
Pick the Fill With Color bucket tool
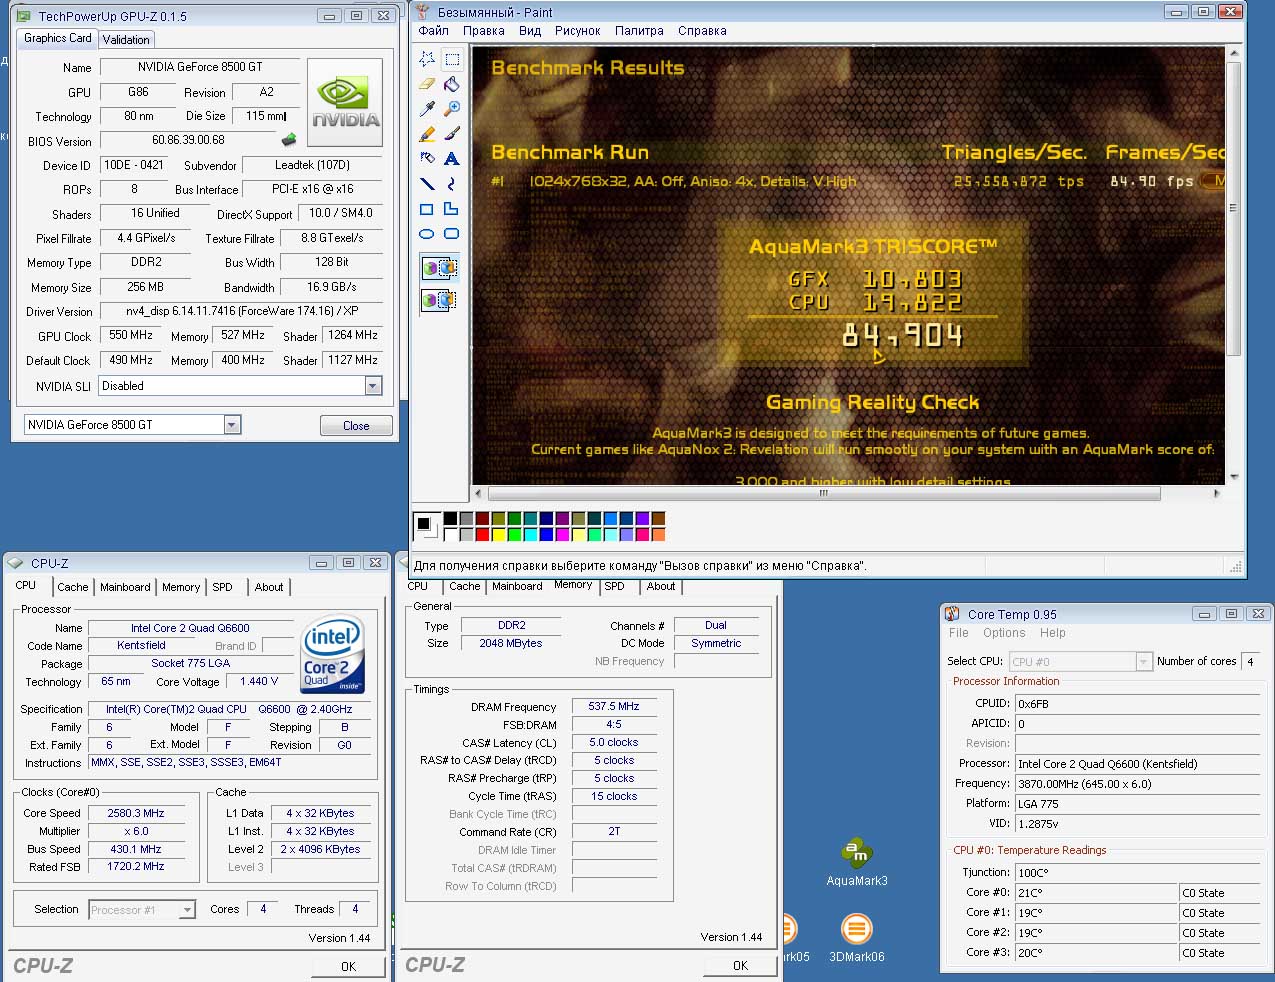[452, 84]
